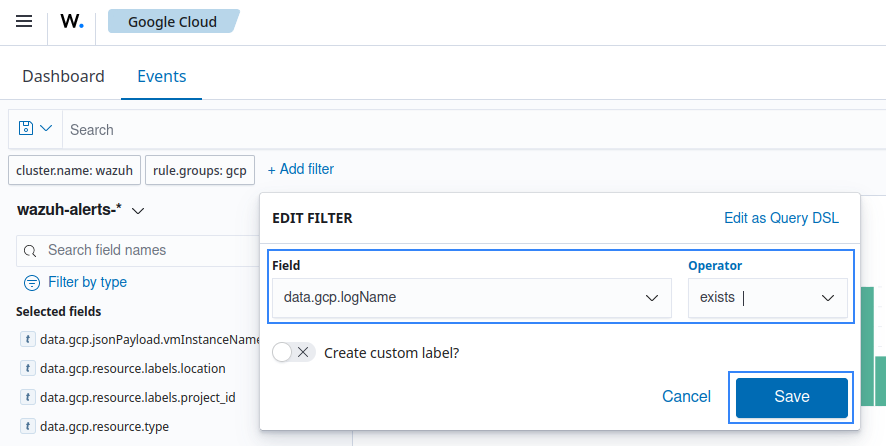Click the main Search query input
The image size is (886, 446).
470,130
